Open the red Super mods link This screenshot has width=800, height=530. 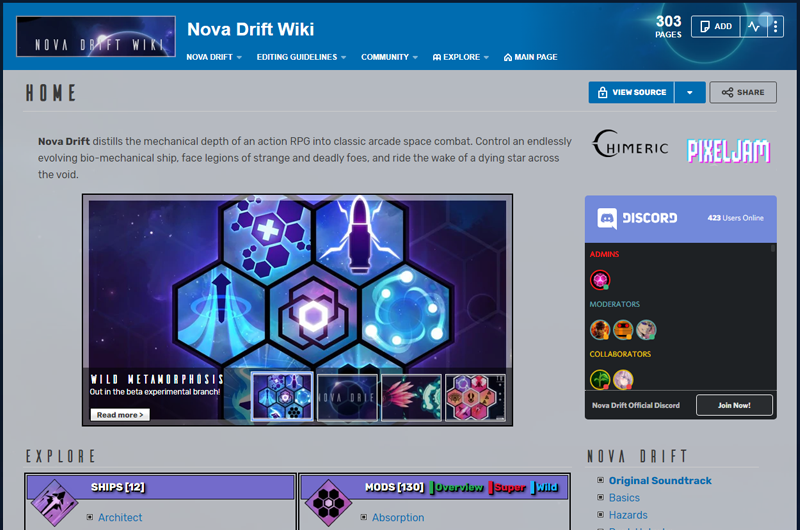(508, 488)
